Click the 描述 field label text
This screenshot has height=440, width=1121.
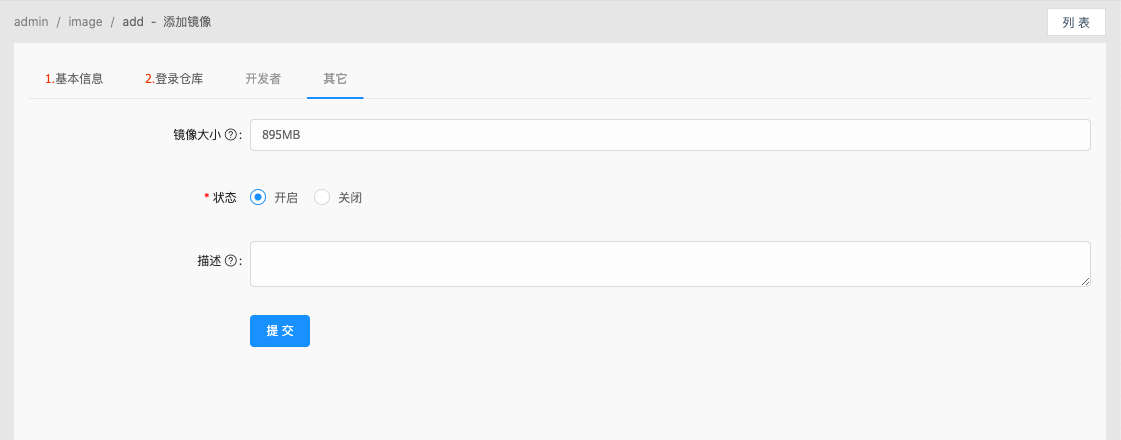pos(209,261)
